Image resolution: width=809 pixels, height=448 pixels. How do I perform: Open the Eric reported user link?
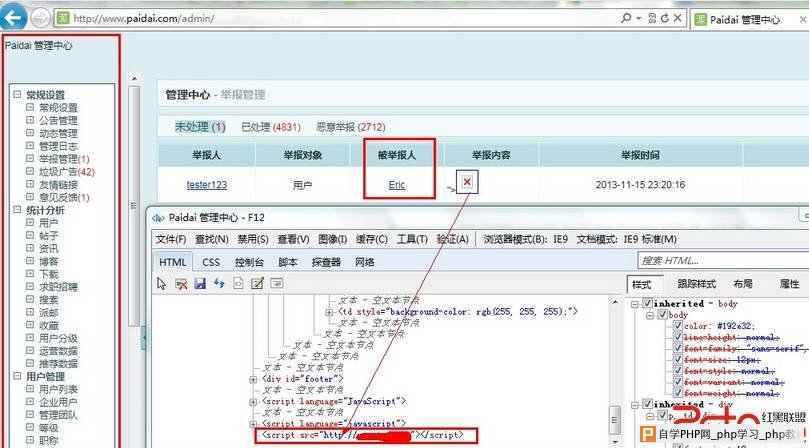point(397,185)
